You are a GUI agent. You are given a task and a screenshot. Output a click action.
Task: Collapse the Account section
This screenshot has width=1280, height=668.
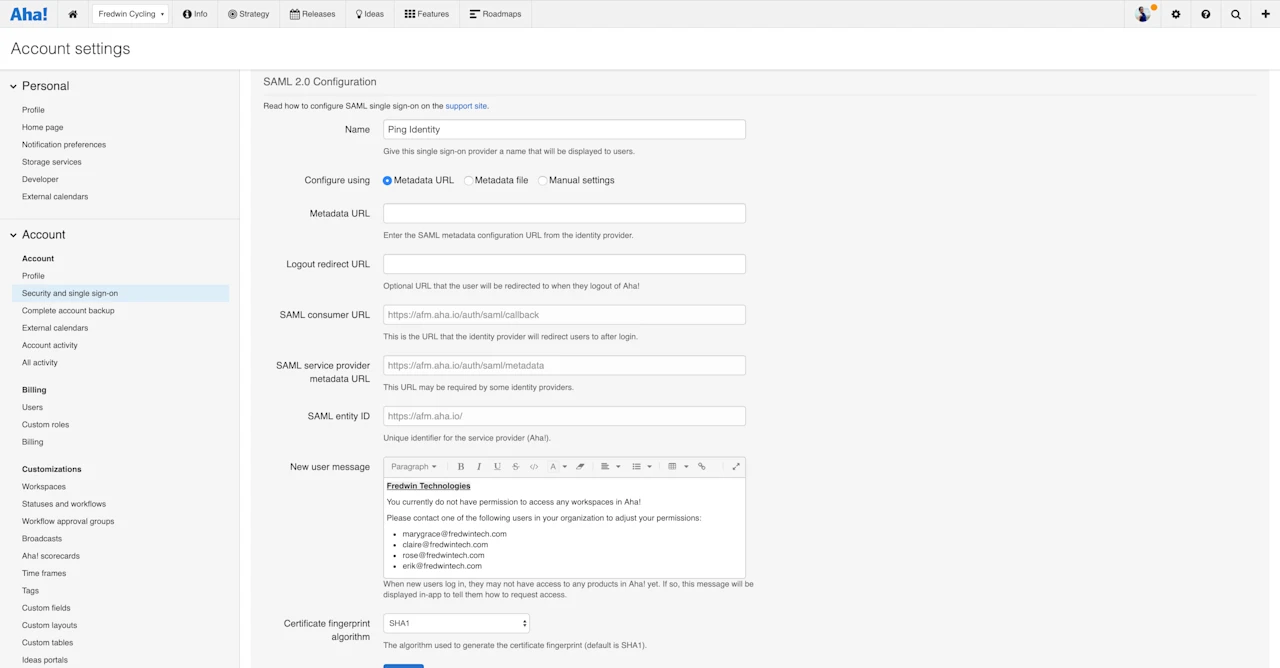14,235
